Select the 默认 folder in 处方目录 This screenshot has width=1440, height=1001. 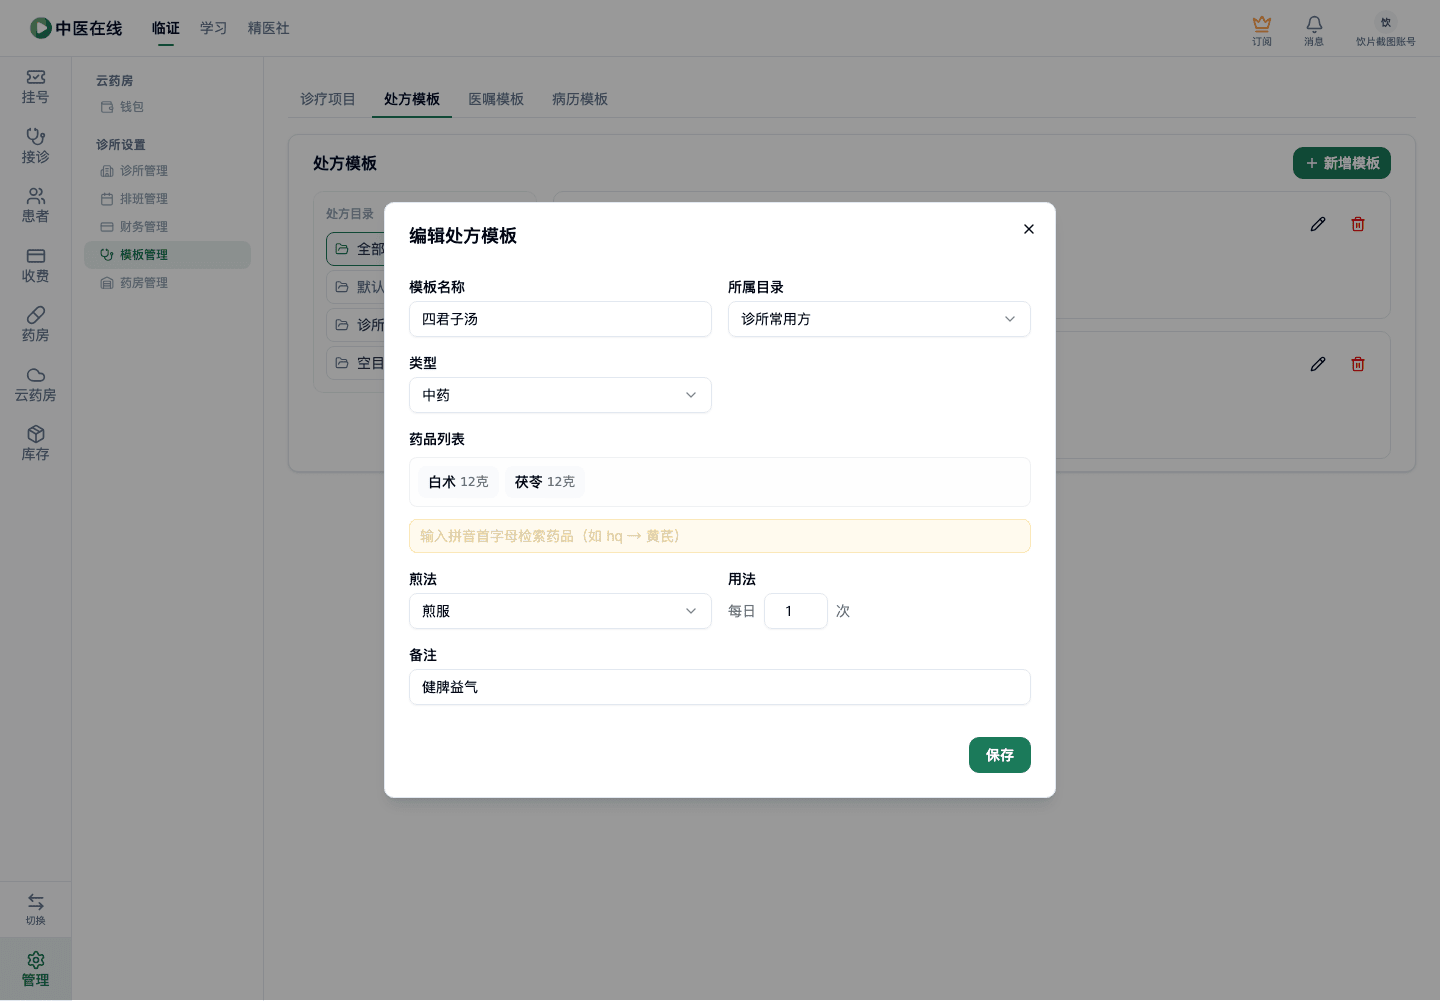(356, 287)
